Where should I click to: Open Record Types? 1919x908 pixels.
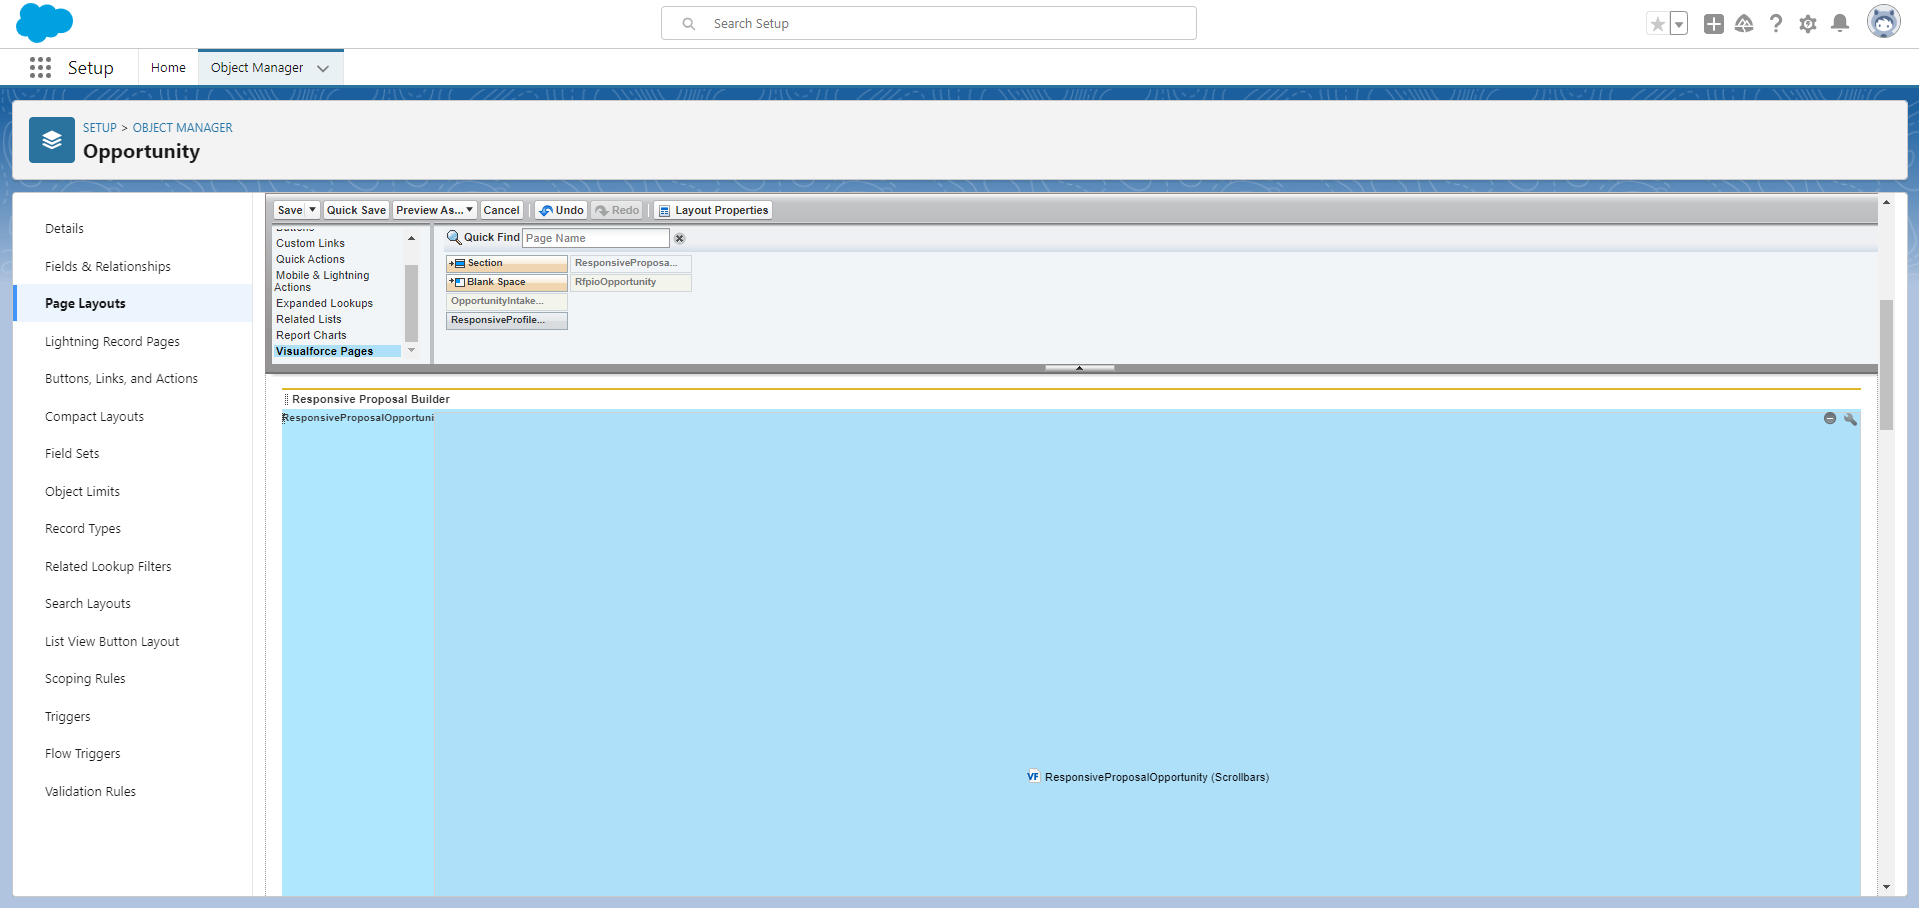[133, 529]
